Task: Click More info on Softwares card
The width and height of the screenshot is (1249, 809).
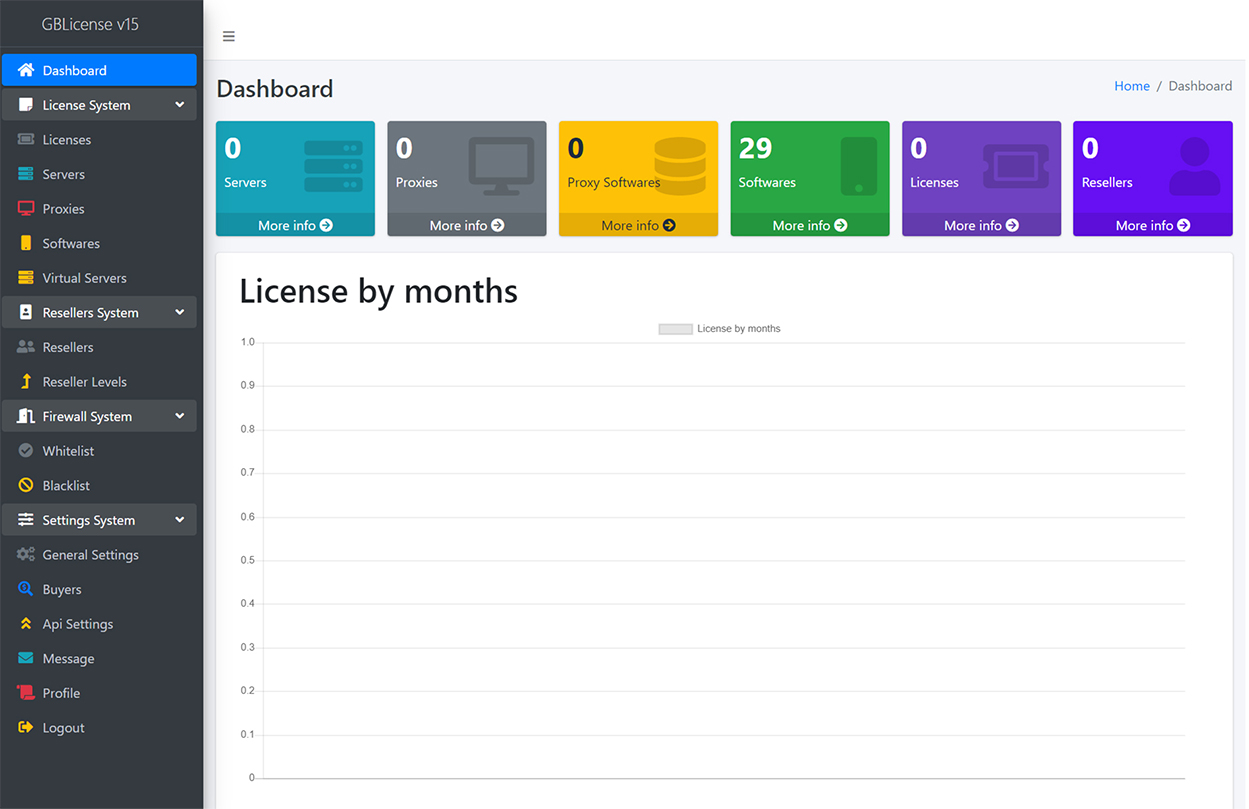Action: [x=809, y=226]
